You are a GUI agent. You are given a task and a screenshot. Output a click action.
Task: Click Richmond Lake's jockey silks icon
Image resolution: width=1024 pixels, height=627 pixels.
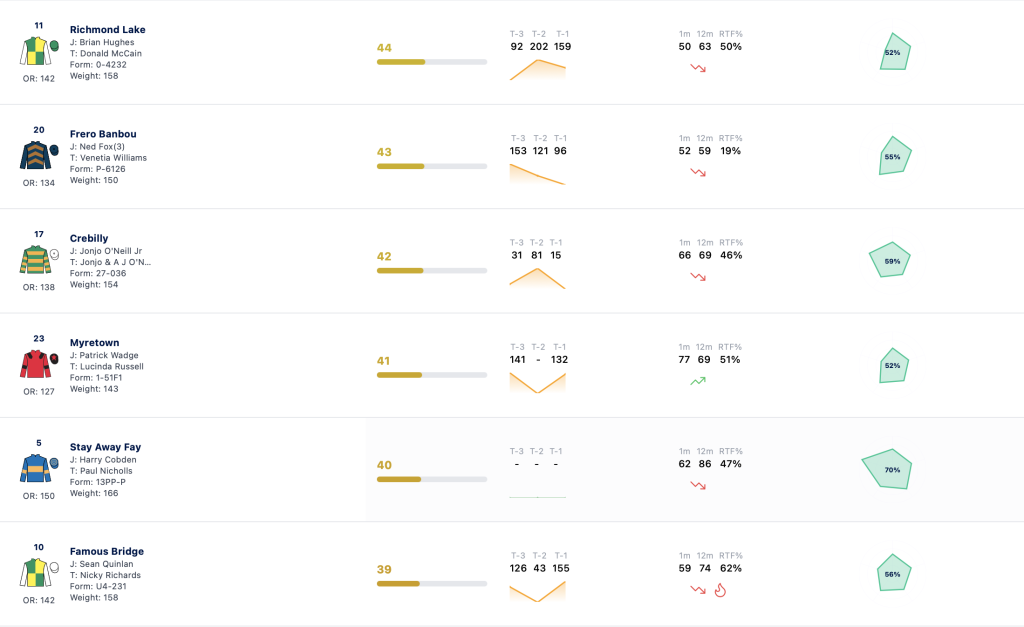click(x=39, y=51)
